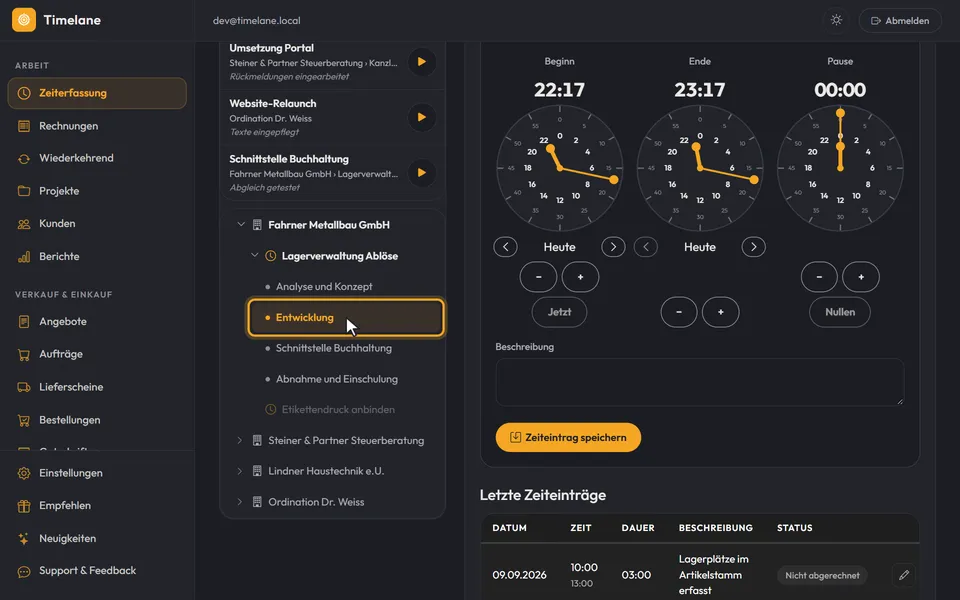Click the Lieferscheine truck icon

pos(24,387)
